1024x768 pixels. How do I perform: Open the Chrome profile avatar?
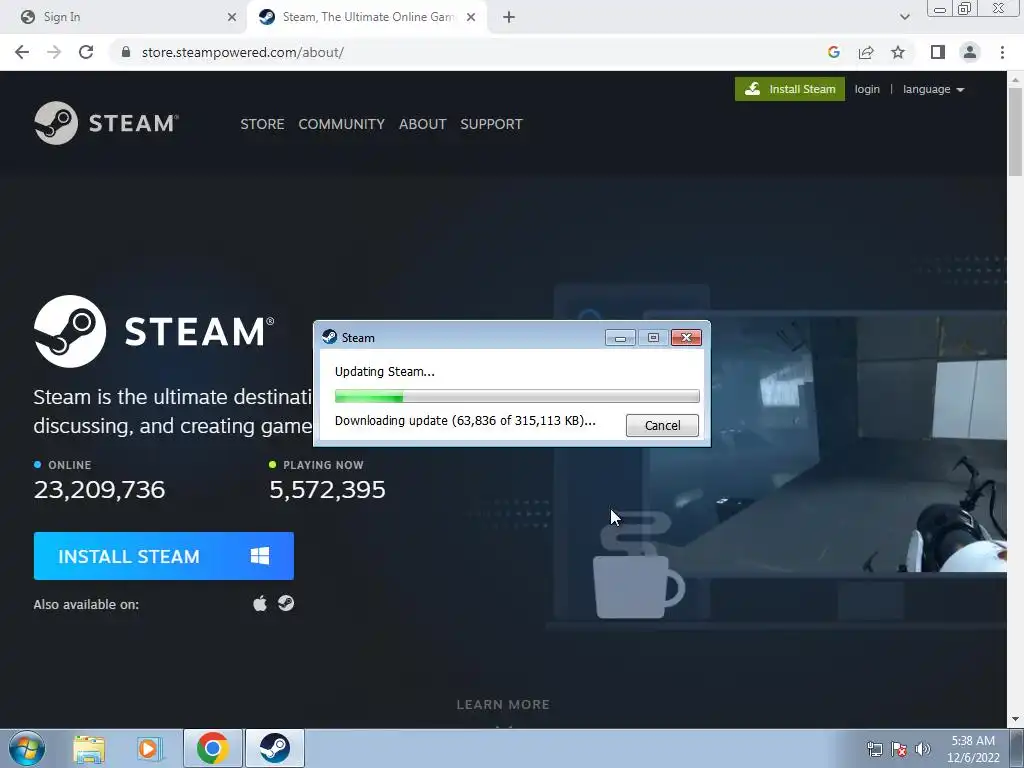pyautogui.click(x=970, y=52)
